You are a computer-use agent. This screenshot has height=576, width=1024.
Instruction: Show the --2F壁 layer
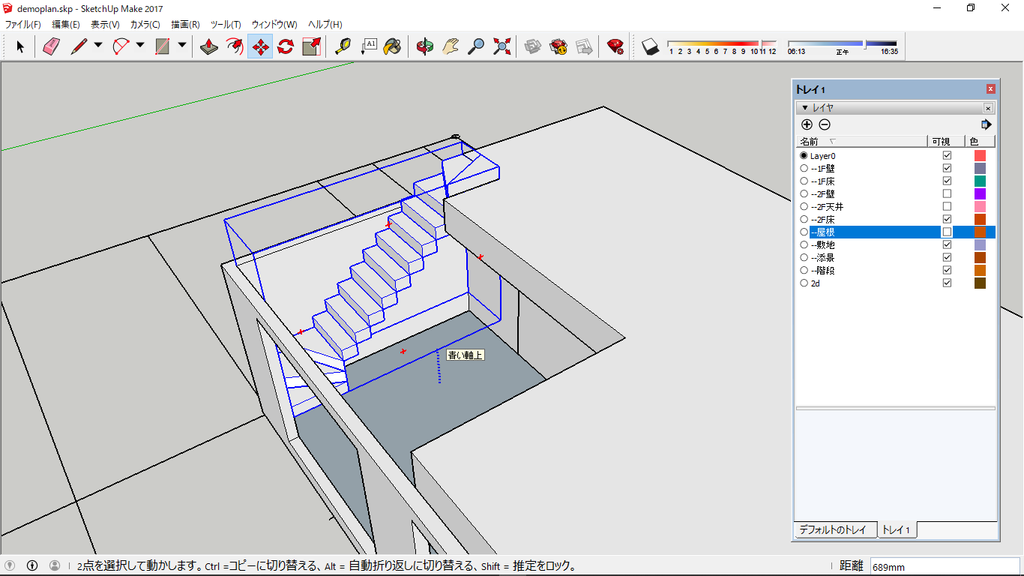click(x=947, y=194)
